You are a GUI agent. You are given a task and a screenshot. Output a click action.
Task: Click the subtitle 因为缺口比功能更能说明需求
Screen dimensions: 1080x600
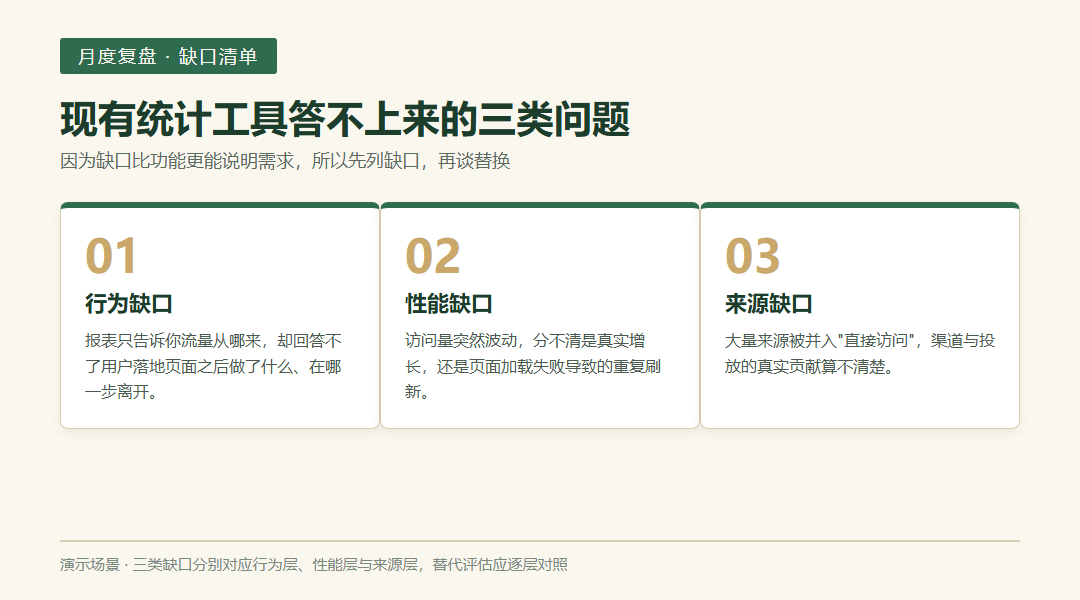pyautogui.click(x=285, y=161)
